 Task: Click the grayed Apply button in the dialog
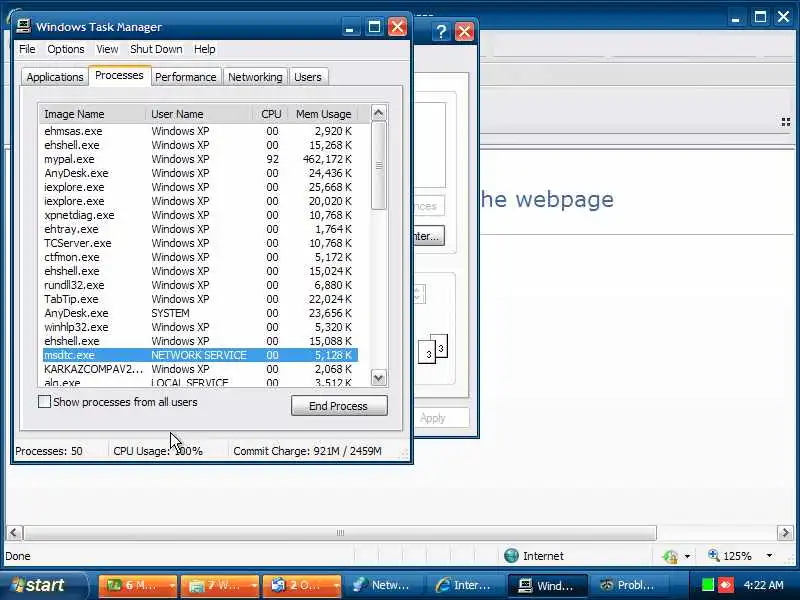pyautogui.click(x=433, y=418)
